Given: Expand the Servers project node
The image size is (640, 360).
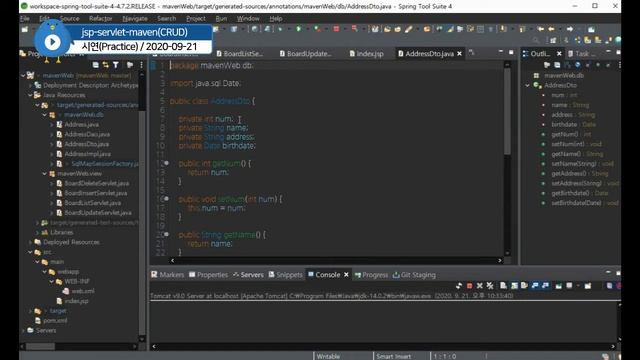Looking at the screenshot, I should 23,330.
